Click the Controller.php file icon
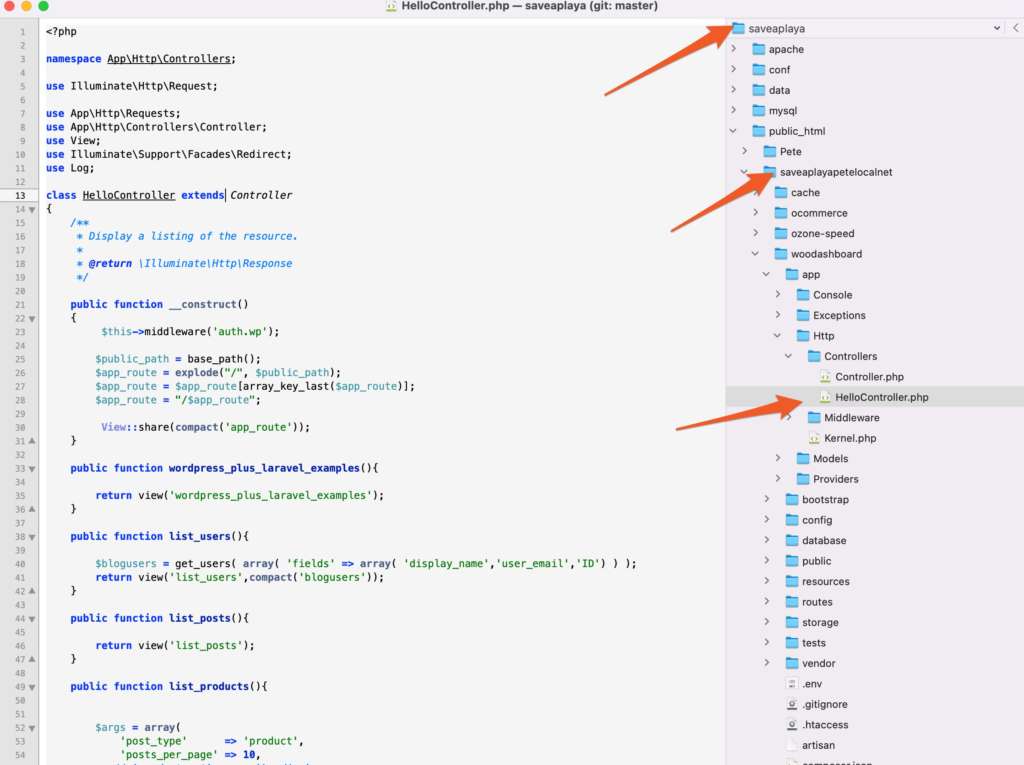 (825, 377)
